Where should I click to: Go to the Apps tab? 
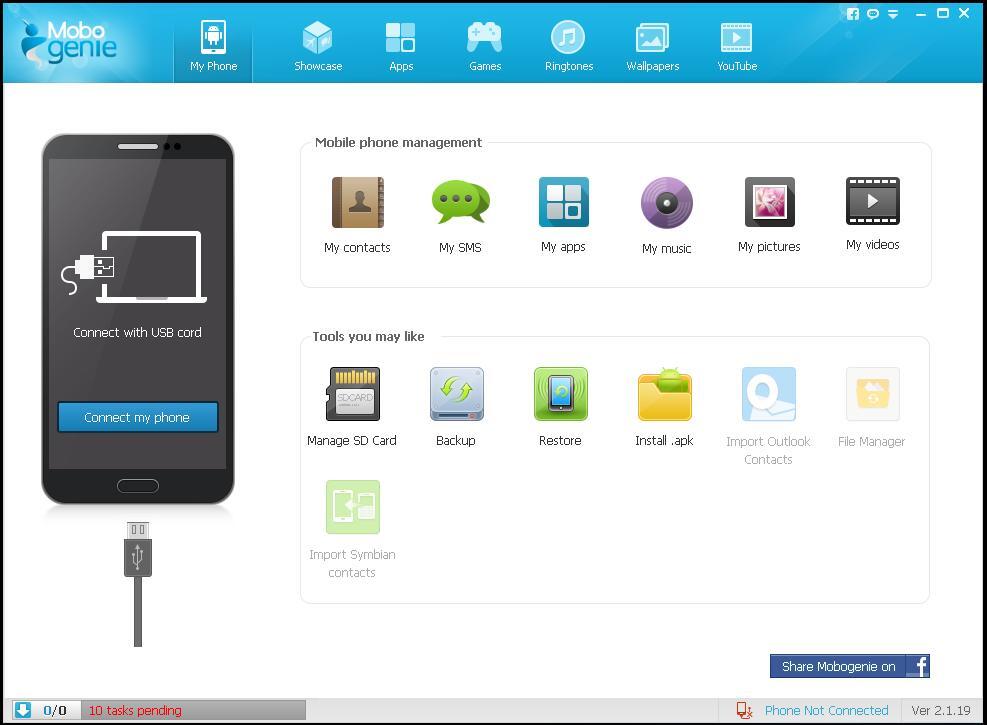coord(400,45)
